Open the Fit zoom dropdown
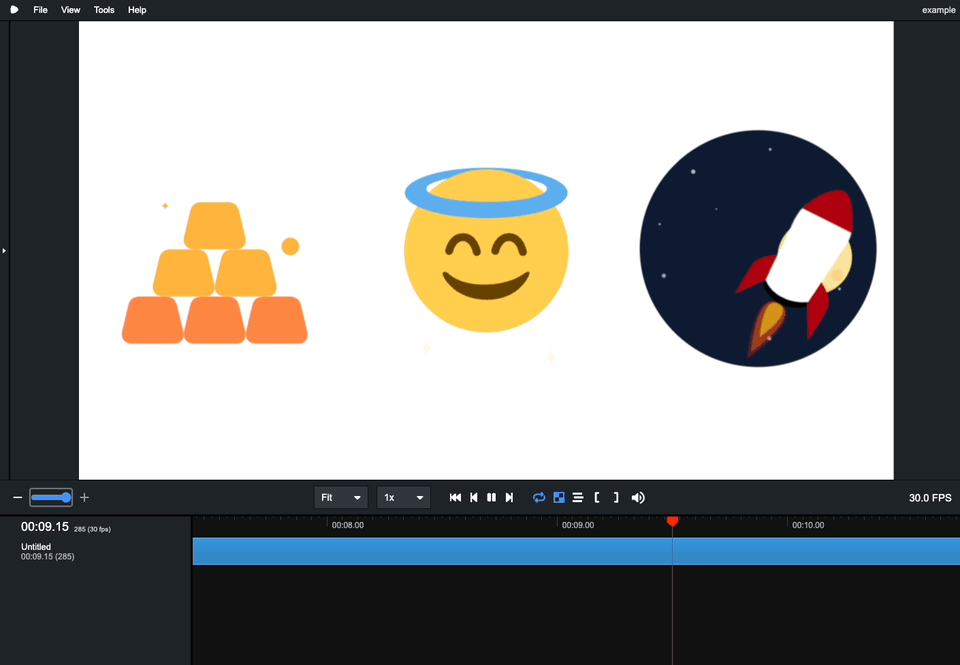The height and width of the screenshot is (665, 960). [341, 497]
